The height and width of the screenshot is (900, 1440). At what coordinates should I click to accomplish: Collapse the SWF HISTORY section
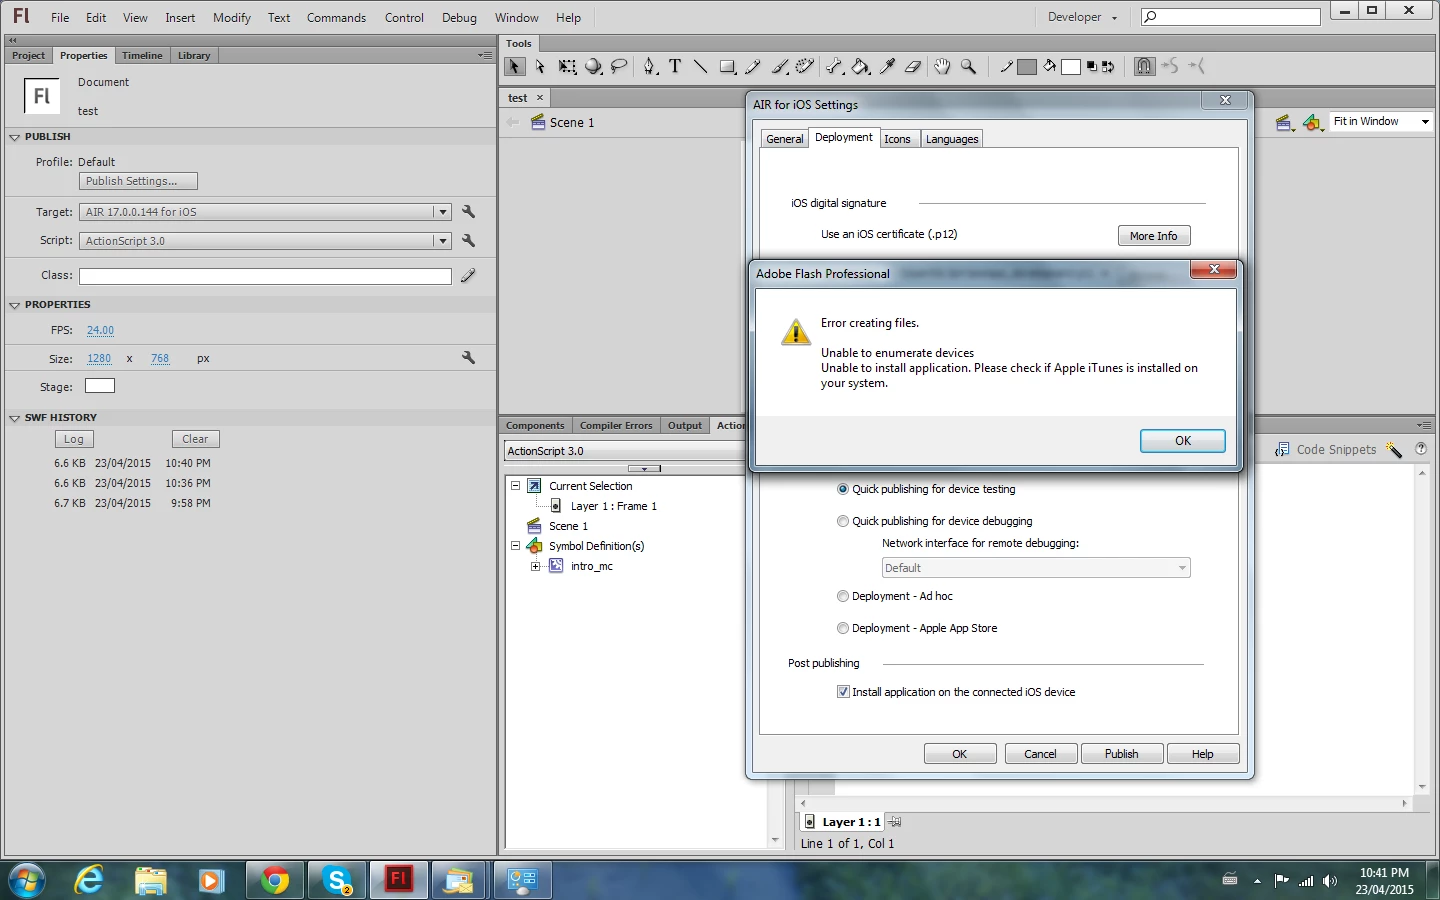pos(14,418)
